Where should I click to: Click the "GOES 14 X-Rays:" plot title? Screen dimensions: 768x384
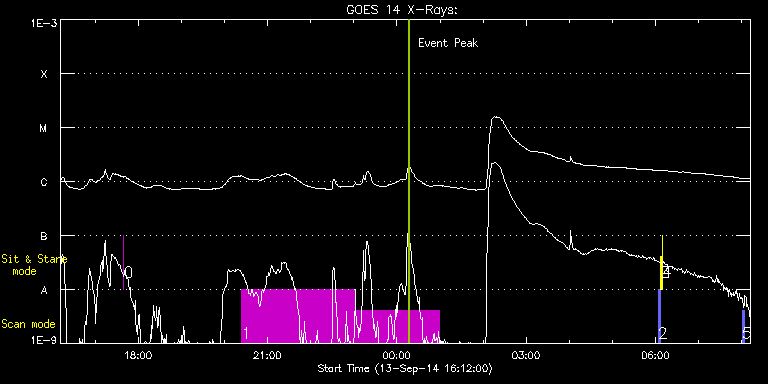(x=402, y=10)
